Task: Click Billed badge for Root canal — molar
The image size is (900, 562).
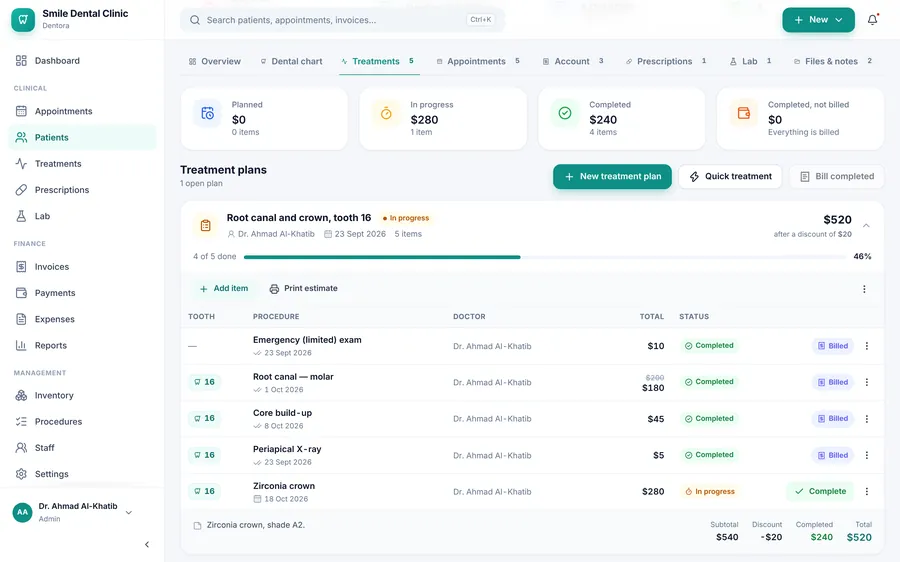Action: point(832,382)
